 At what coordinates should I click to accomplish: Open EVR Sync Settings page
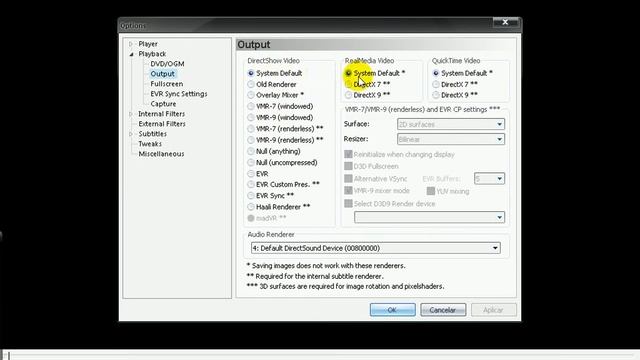click(x=179, y=94)
